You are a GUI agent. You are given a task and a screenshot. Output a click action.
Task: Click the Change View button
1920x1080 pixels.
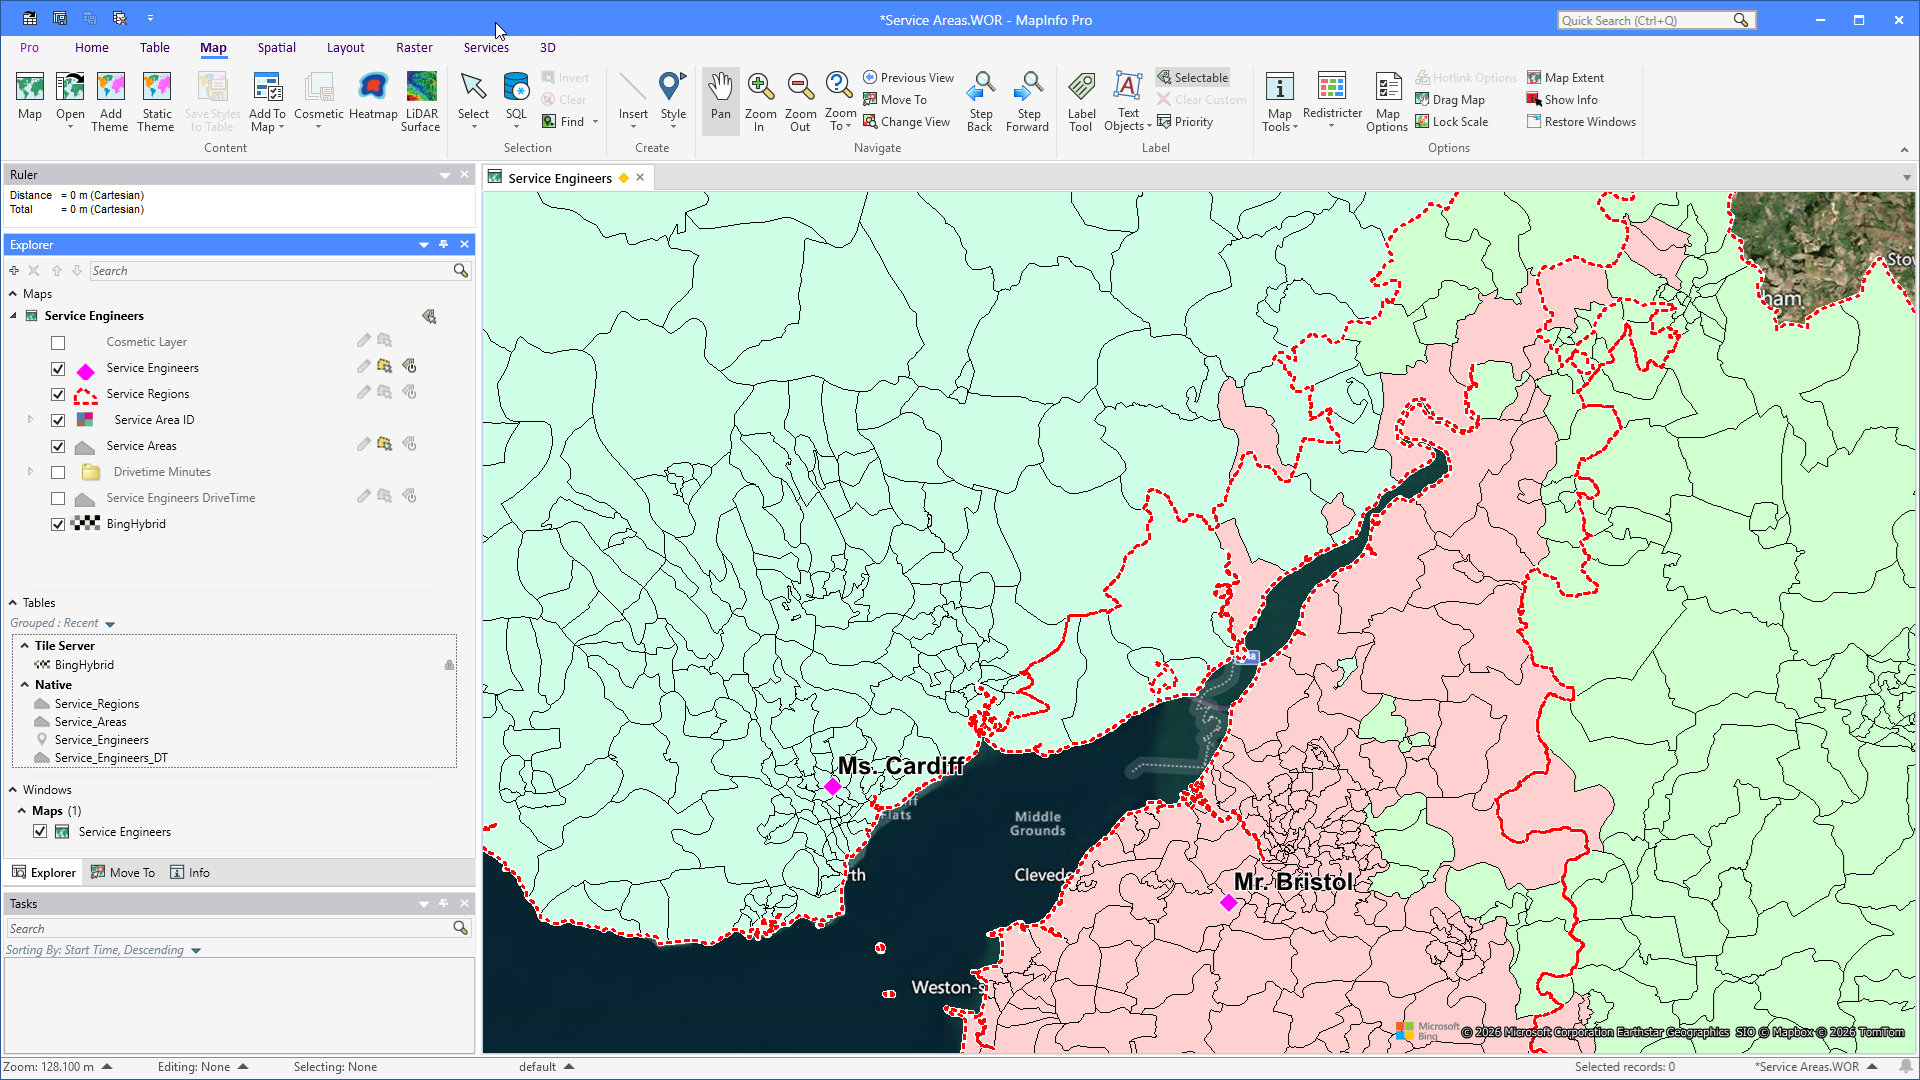907,122
